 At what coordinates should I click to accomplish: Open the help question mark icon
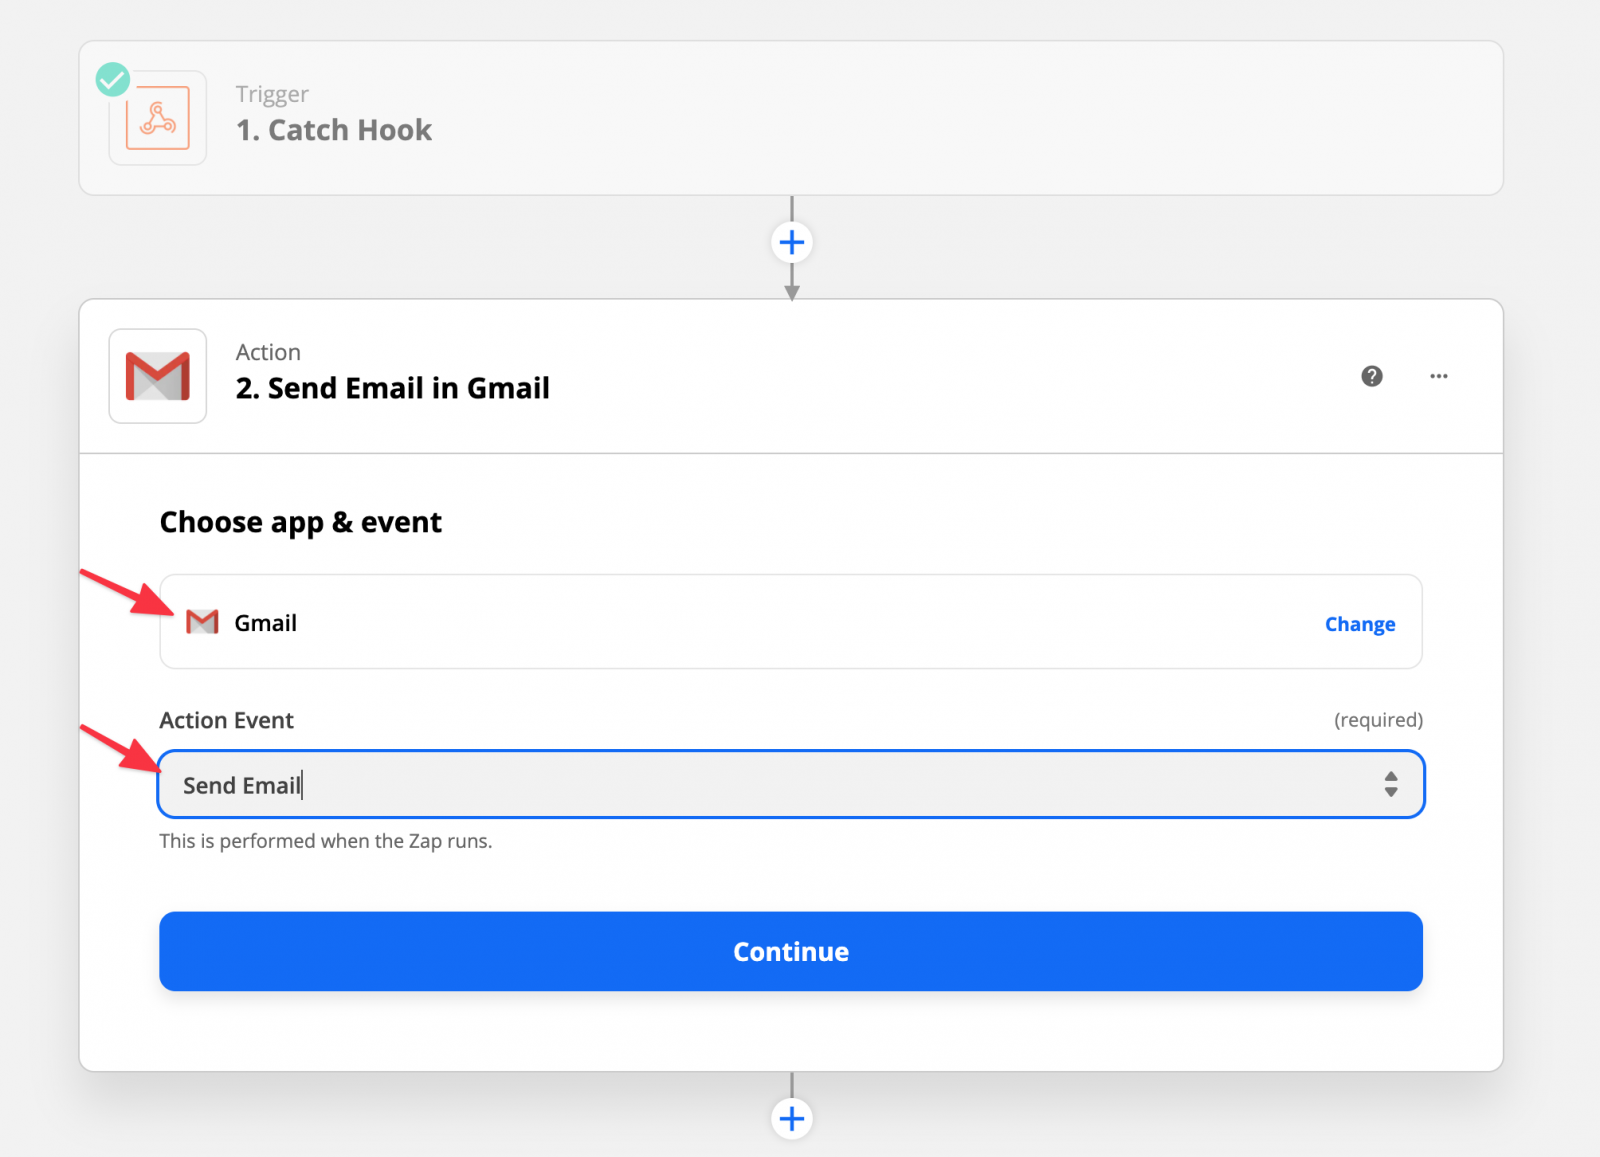tap(1371, 376)
